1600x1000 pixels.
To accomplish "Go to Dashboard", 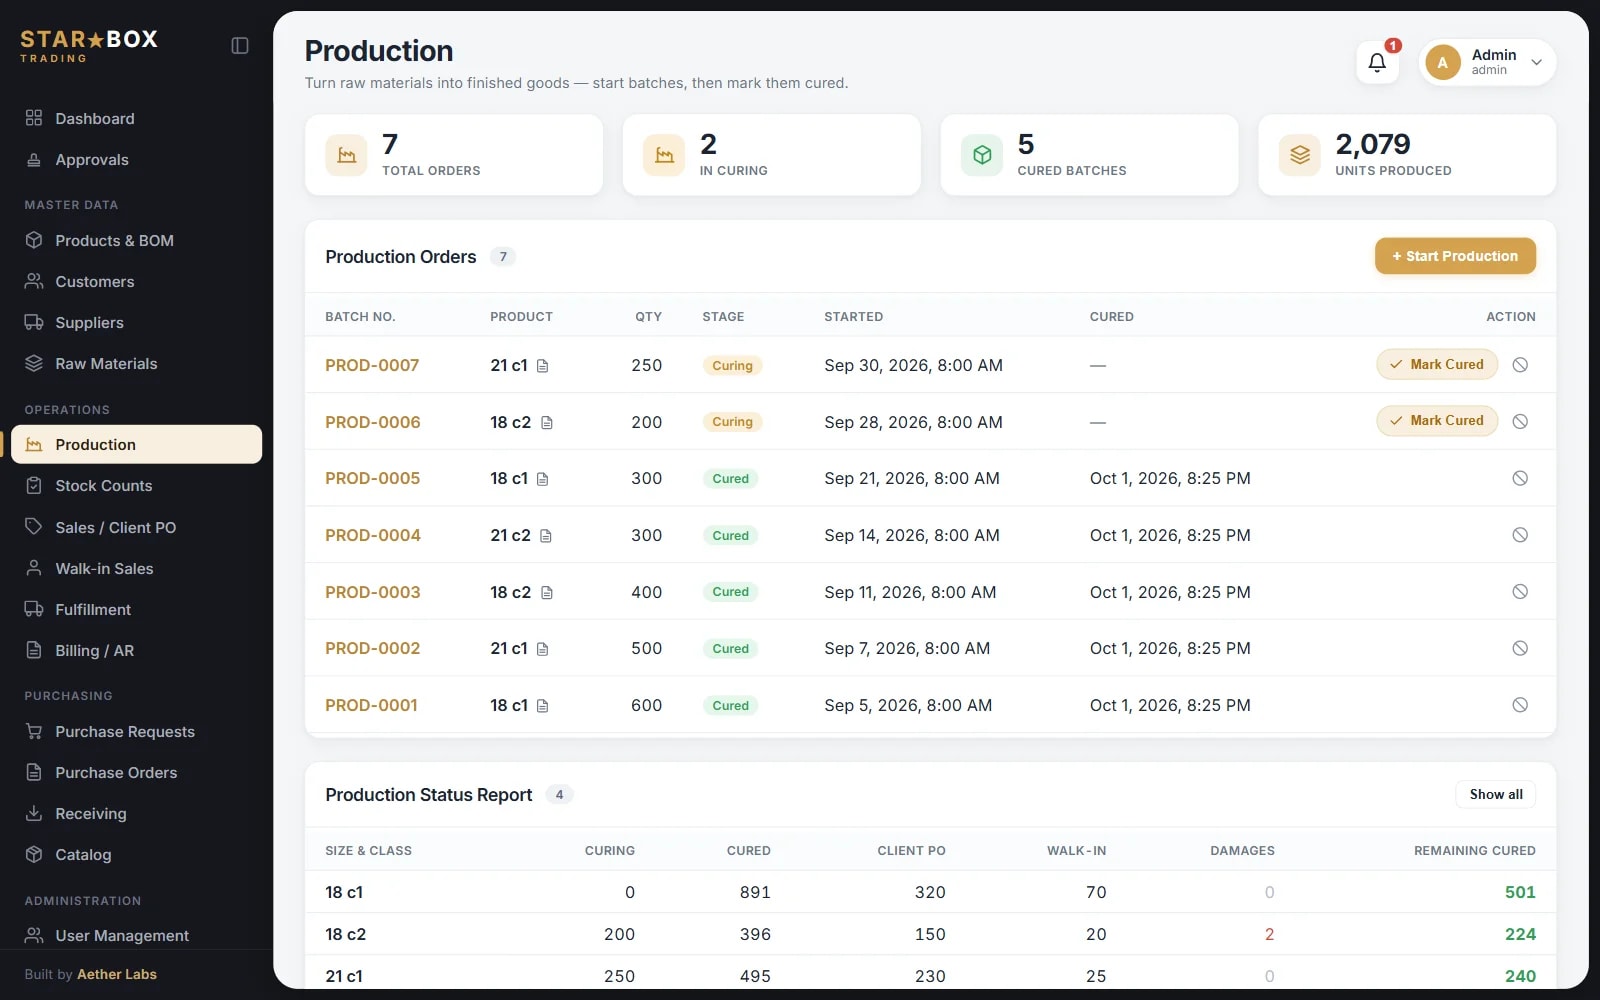I will coord(136,118).
